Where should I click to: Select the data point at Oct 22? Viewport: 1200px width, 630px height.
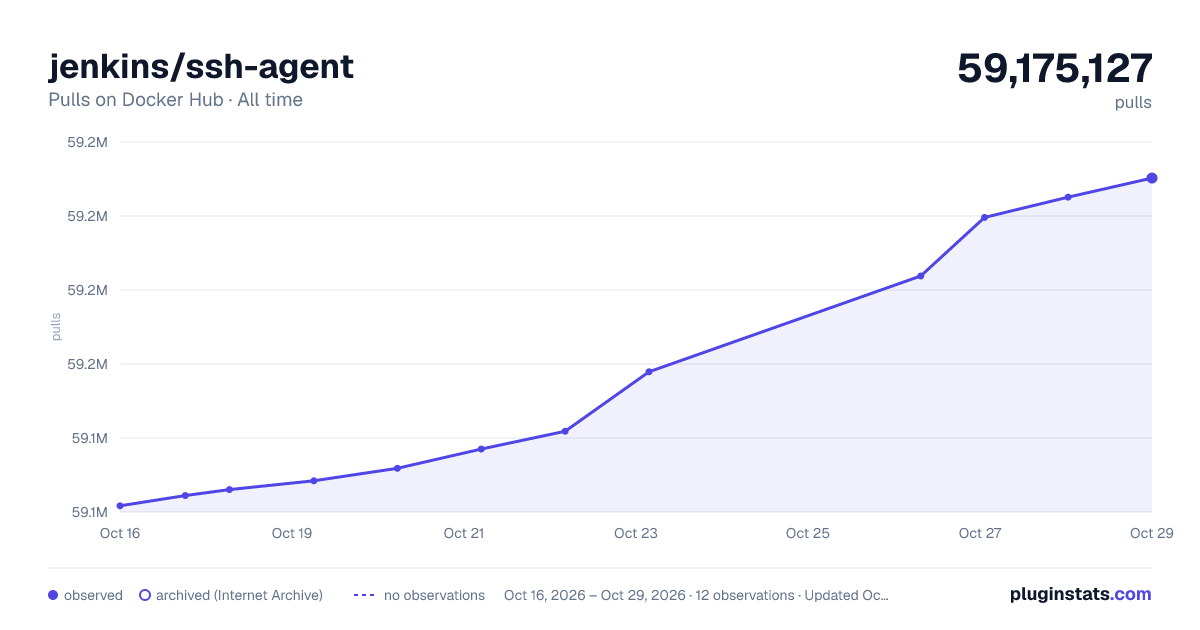pos(565,431)
